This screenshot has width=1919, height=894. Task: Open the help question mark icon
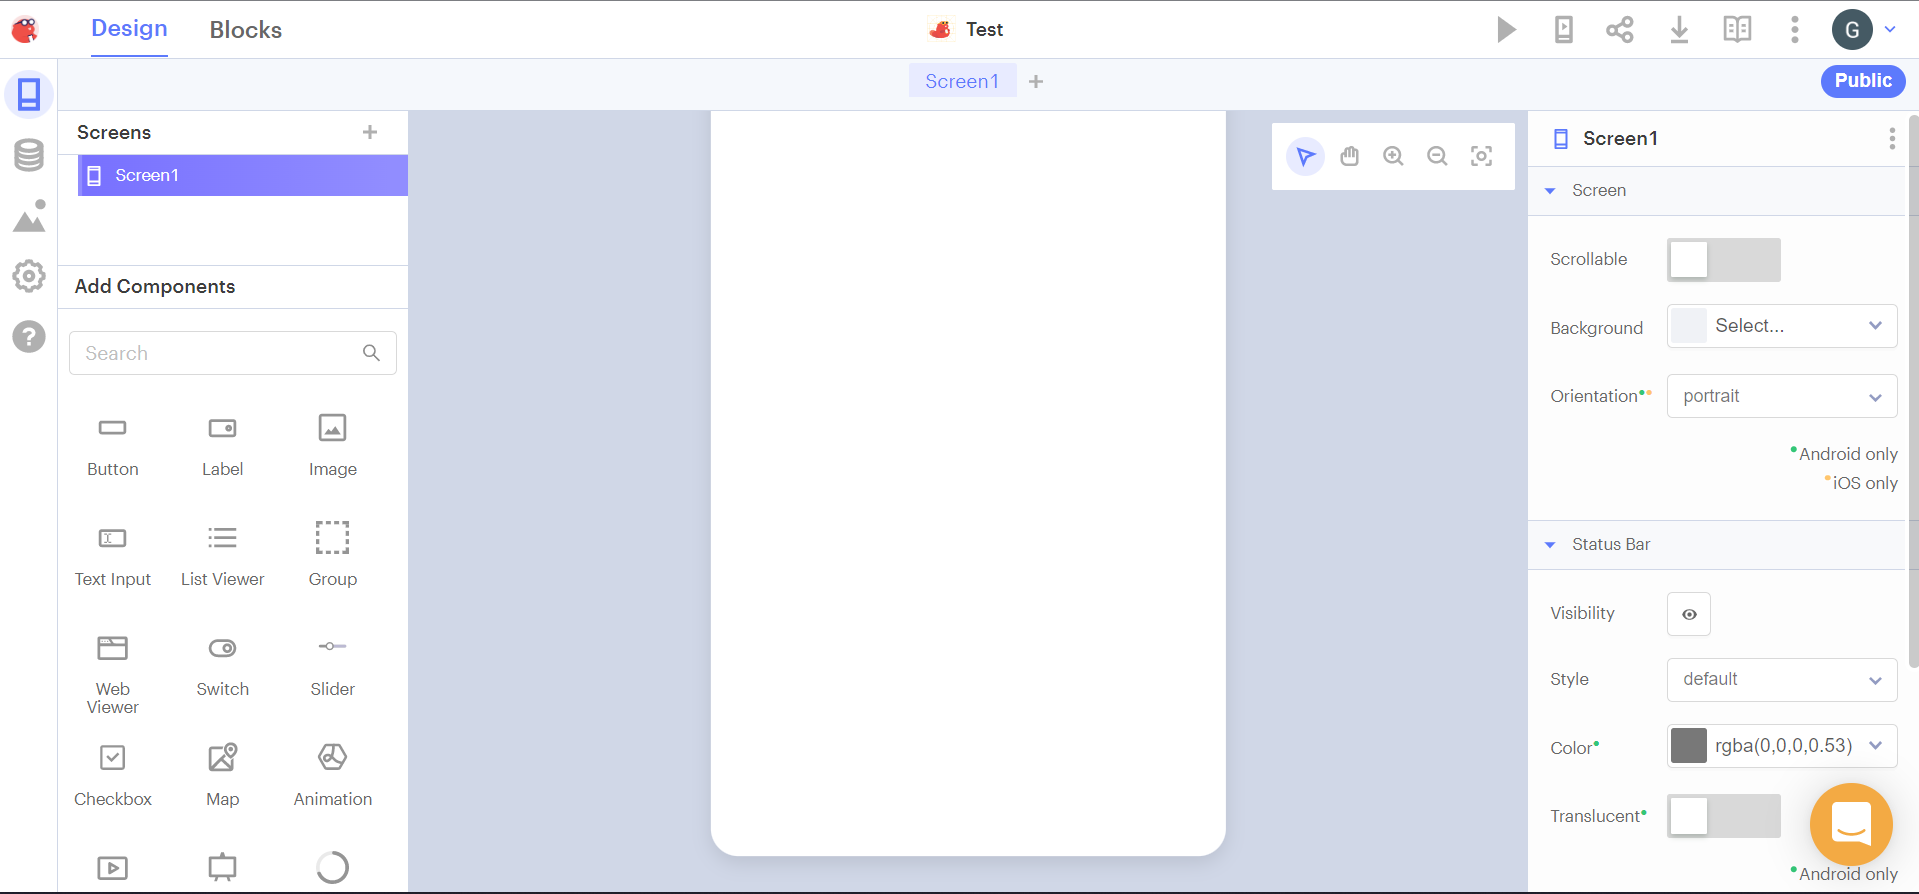(x=29, y=336)
